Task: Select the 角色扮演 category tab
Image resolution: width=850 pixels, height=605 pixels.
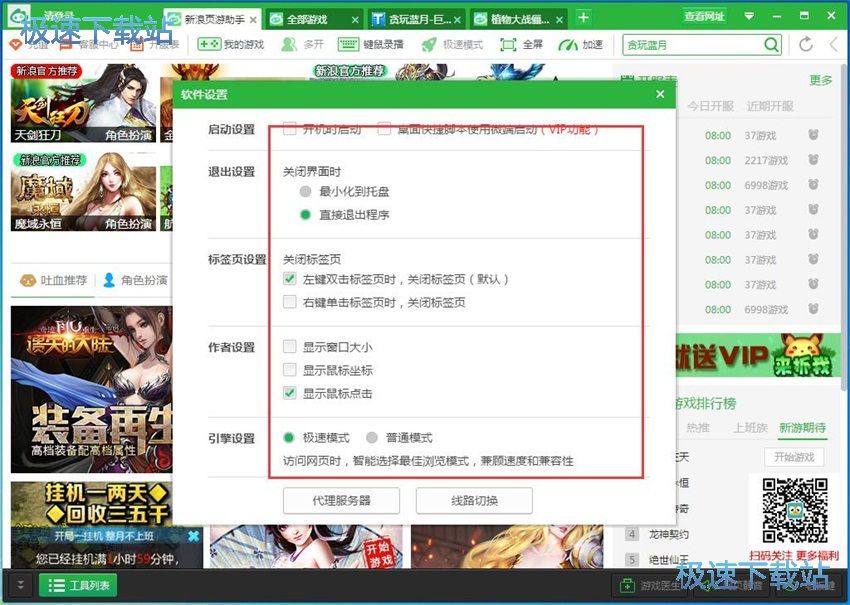Action: point(135,280)
